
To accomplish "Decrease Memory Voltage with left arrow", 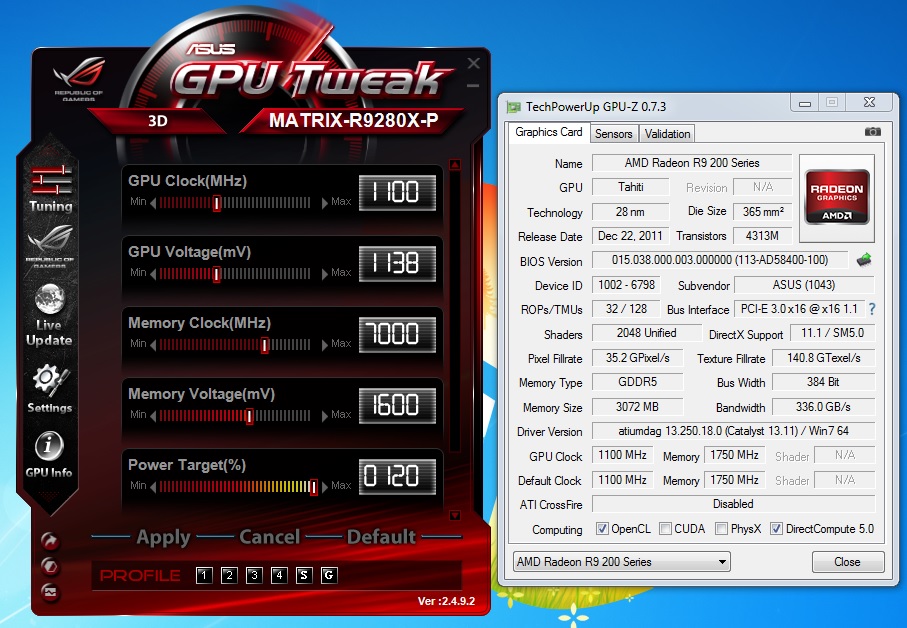I will pos(153,416).
